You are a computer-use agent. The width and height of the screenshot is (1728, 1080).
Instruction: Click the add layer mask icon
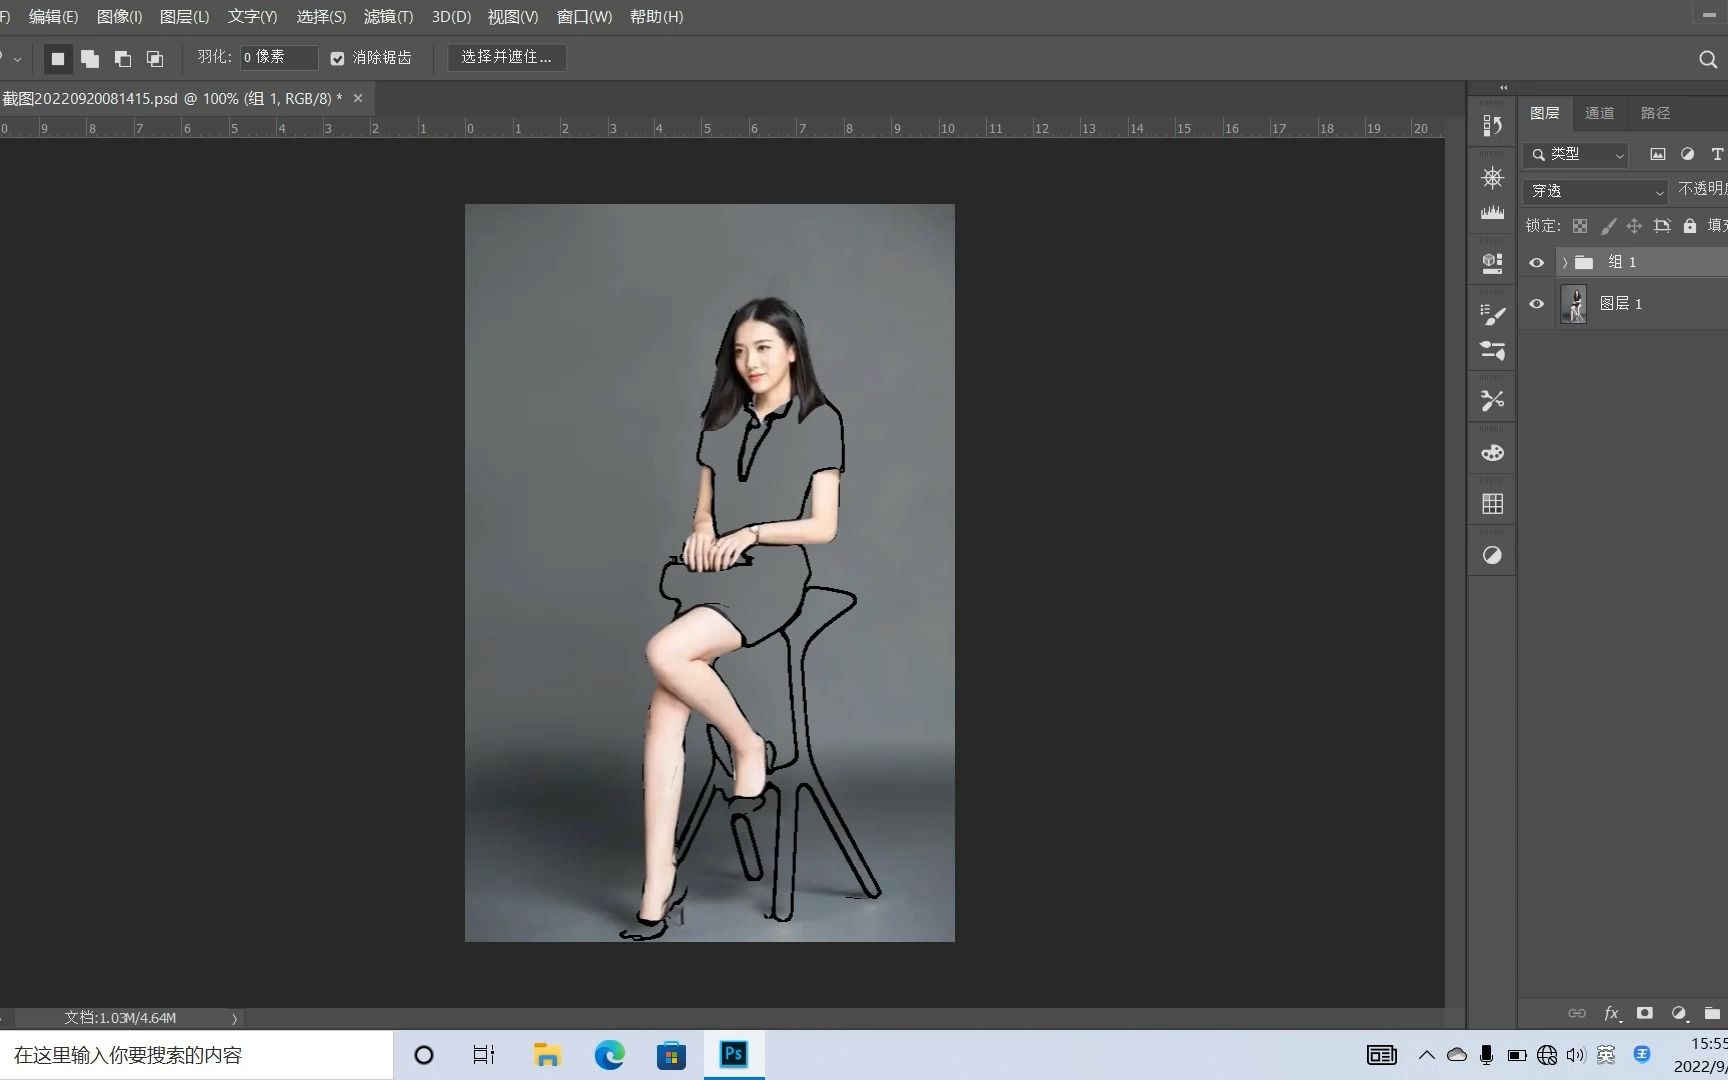click(x=1645, y=1013)
